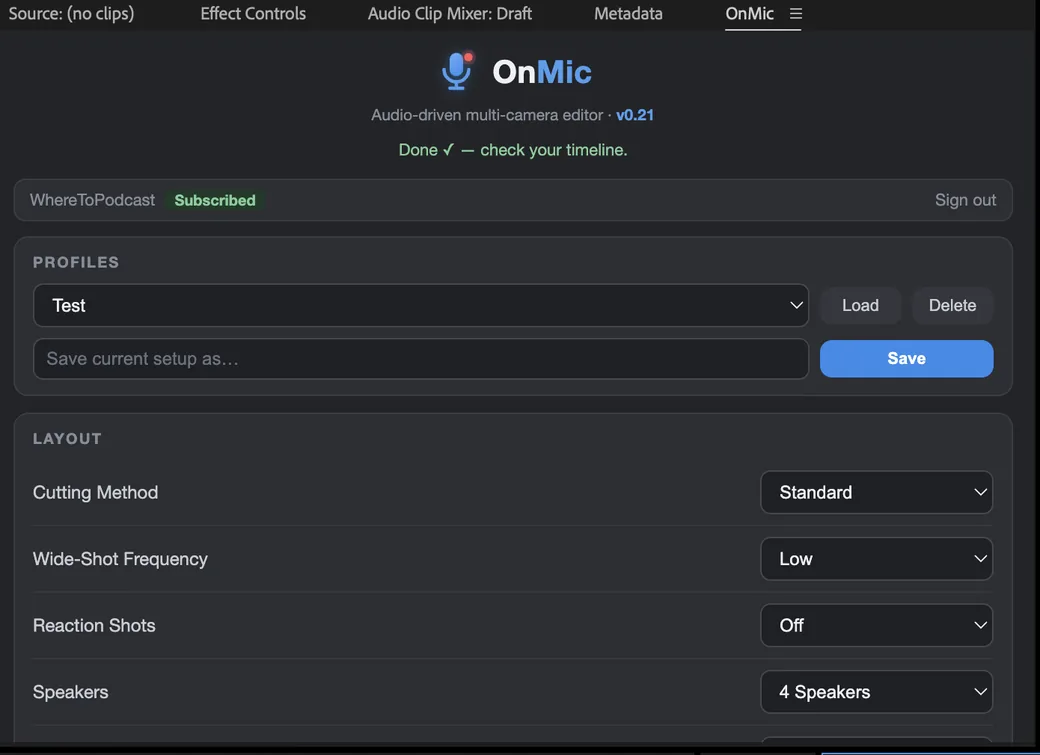Click the PROFILES section heading
Screen dimensions: 1040x755
click(x=76, y=262)
